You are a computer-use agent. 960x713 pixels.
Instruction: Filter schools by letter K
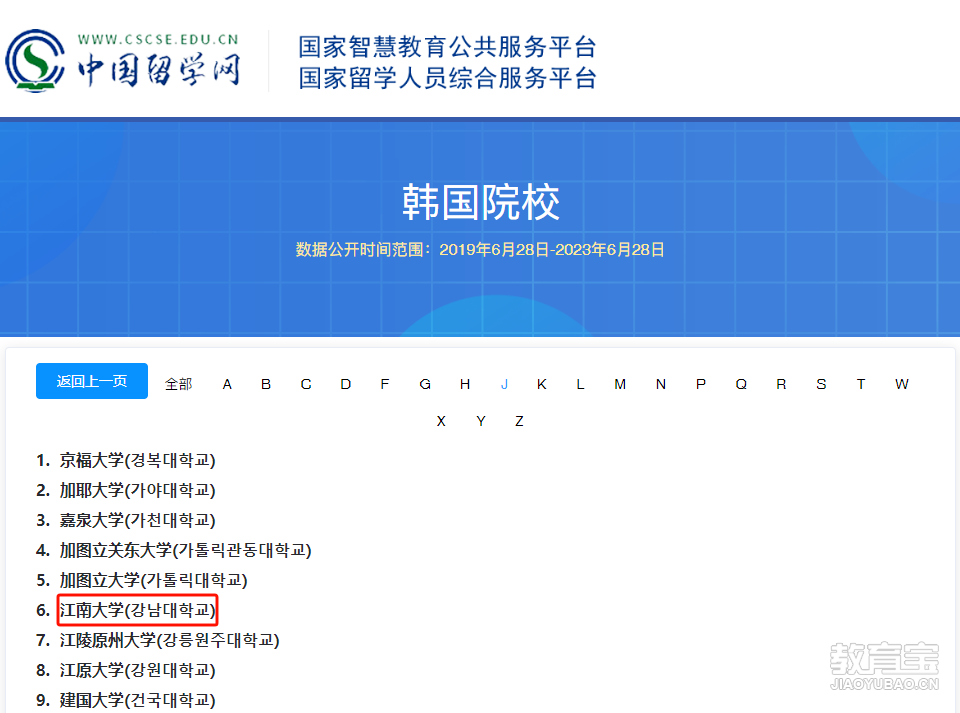(542, 384)
